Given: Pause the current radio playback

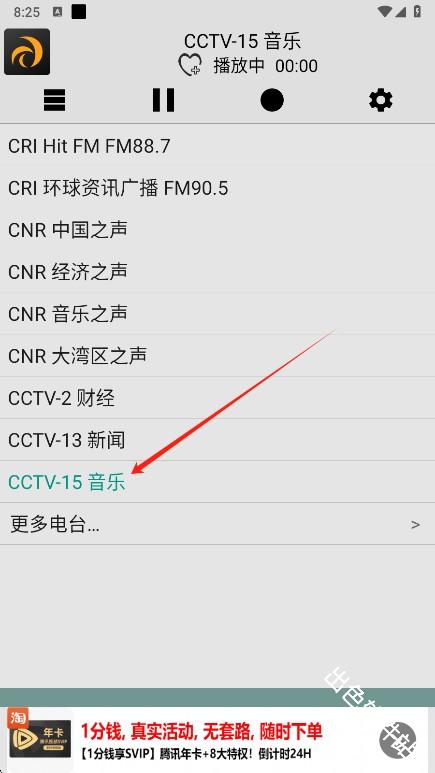Looking at the screenshot, I should click(163, 101).
